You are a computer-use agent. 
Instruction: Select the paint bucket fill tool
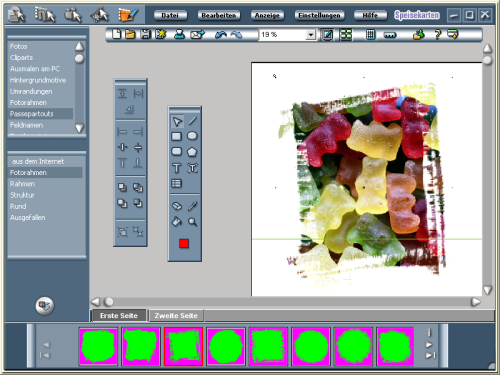click(176, 222)
